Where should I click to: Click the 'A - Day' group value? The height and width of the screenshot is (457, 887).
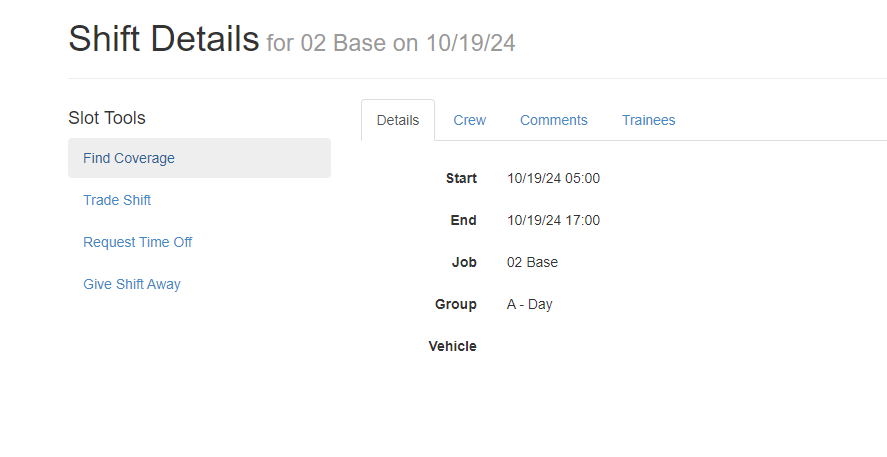coord(529,304)
